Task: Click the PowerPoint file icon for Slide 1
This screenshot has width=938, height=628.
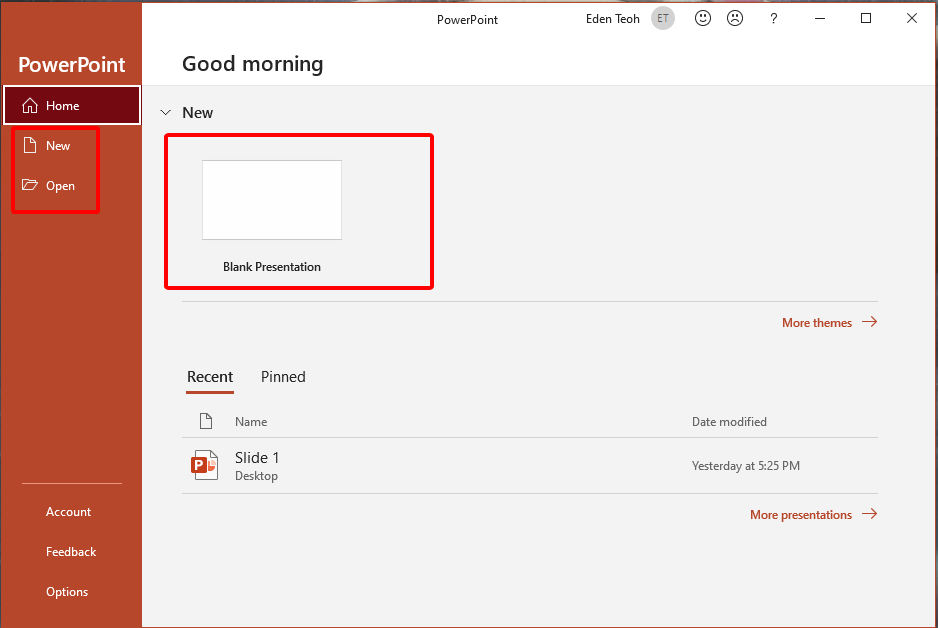Action: (x=204, y=466)
